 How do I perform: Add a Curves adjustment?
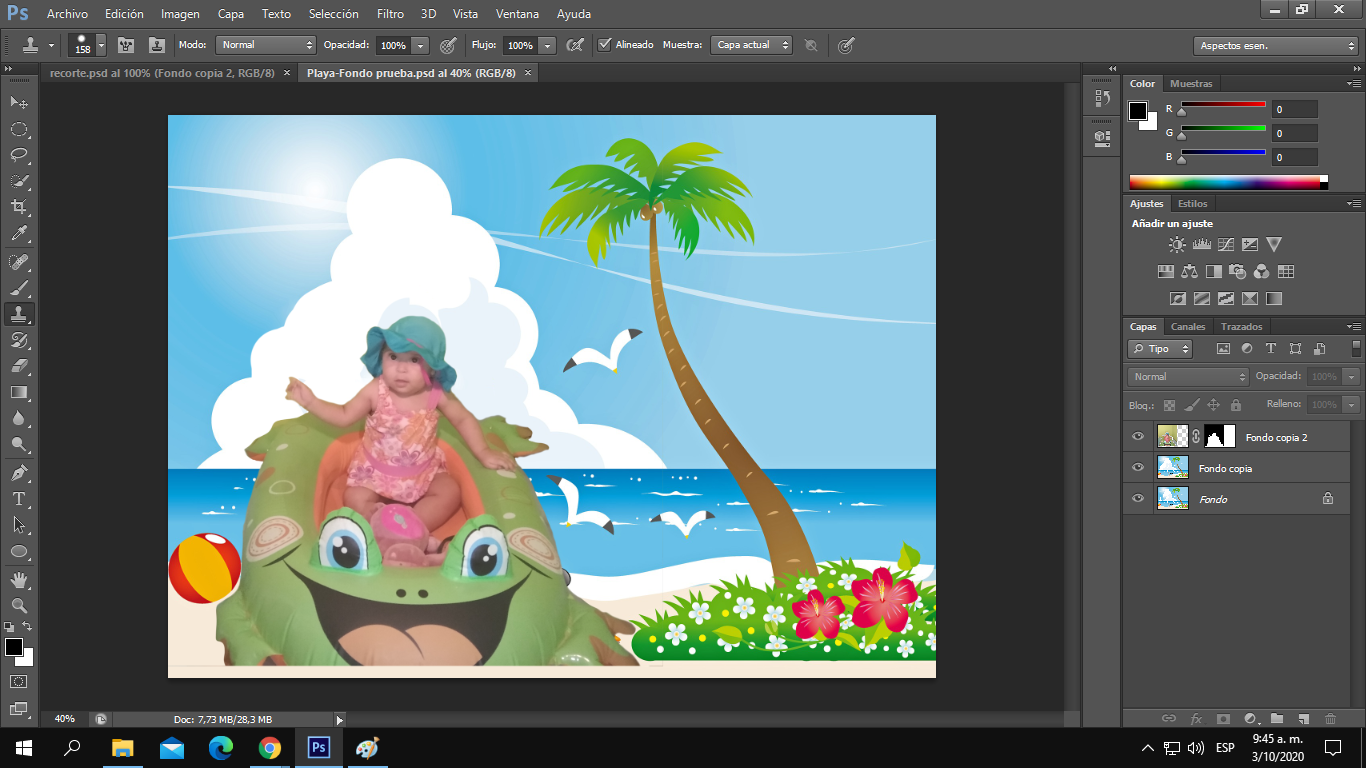tap(1226, 244)
